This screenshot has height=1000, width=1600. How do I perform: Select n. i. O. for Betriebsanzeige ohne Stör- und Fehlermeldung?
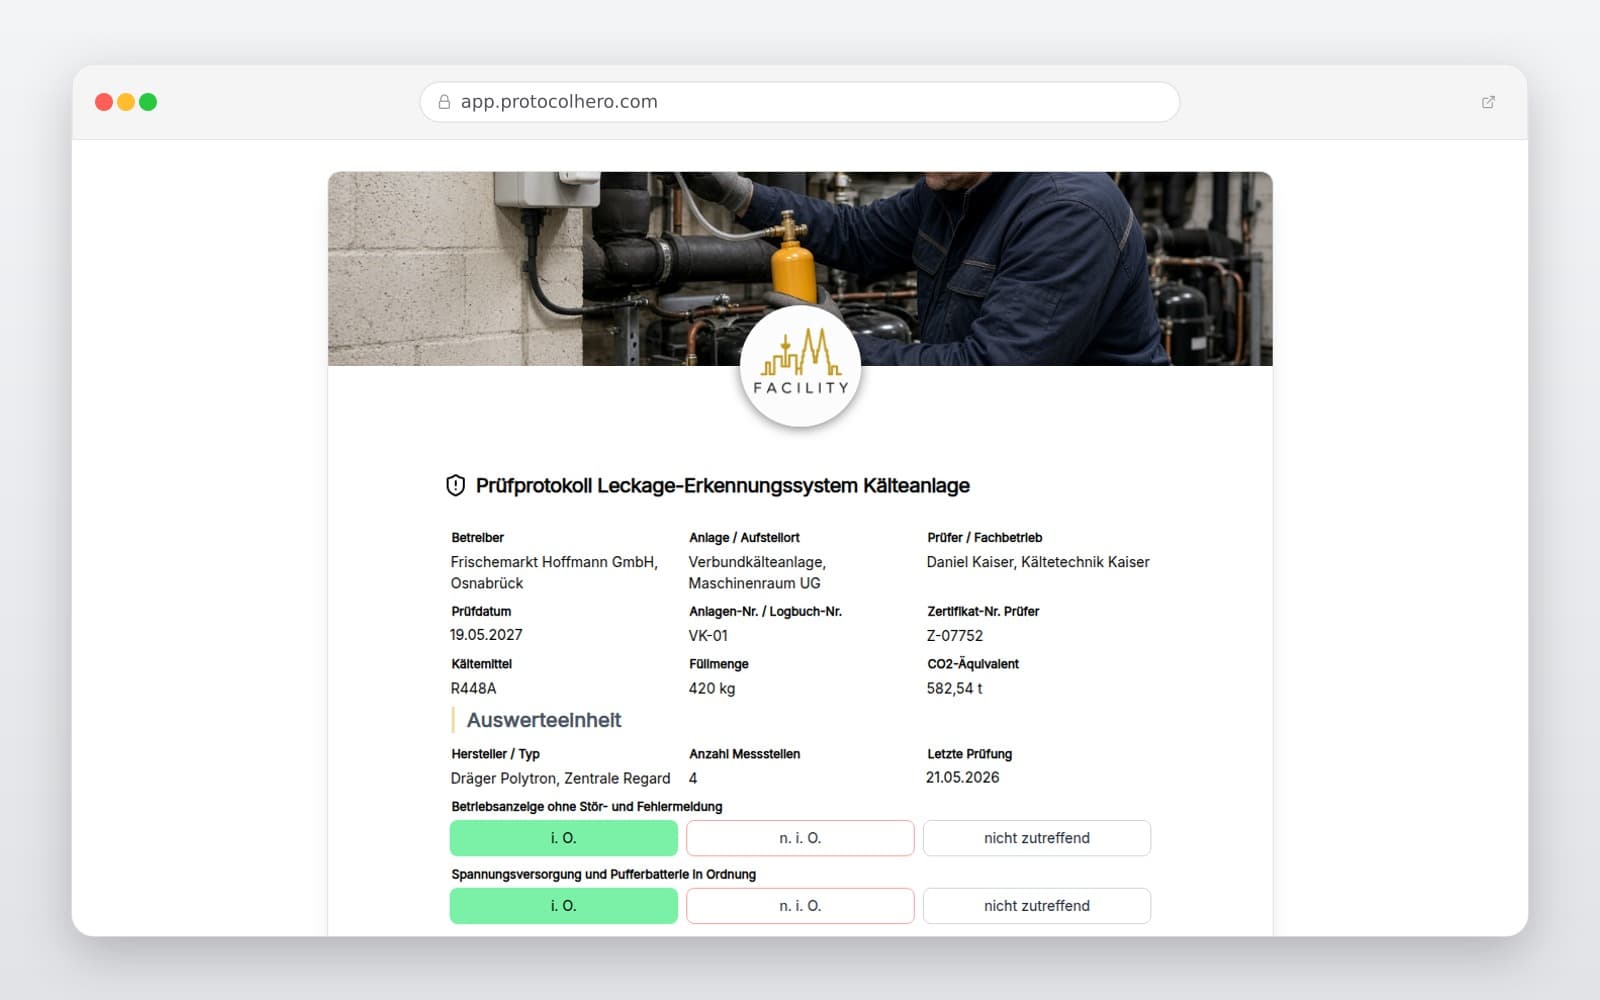pyautogui.click(x=800, y=838)
